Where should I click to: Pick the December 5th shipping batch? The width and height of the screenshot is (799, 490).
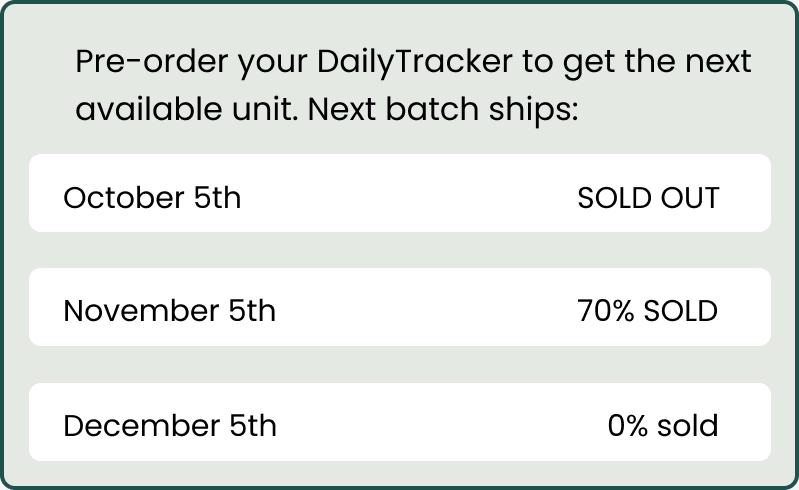point(400,423)
